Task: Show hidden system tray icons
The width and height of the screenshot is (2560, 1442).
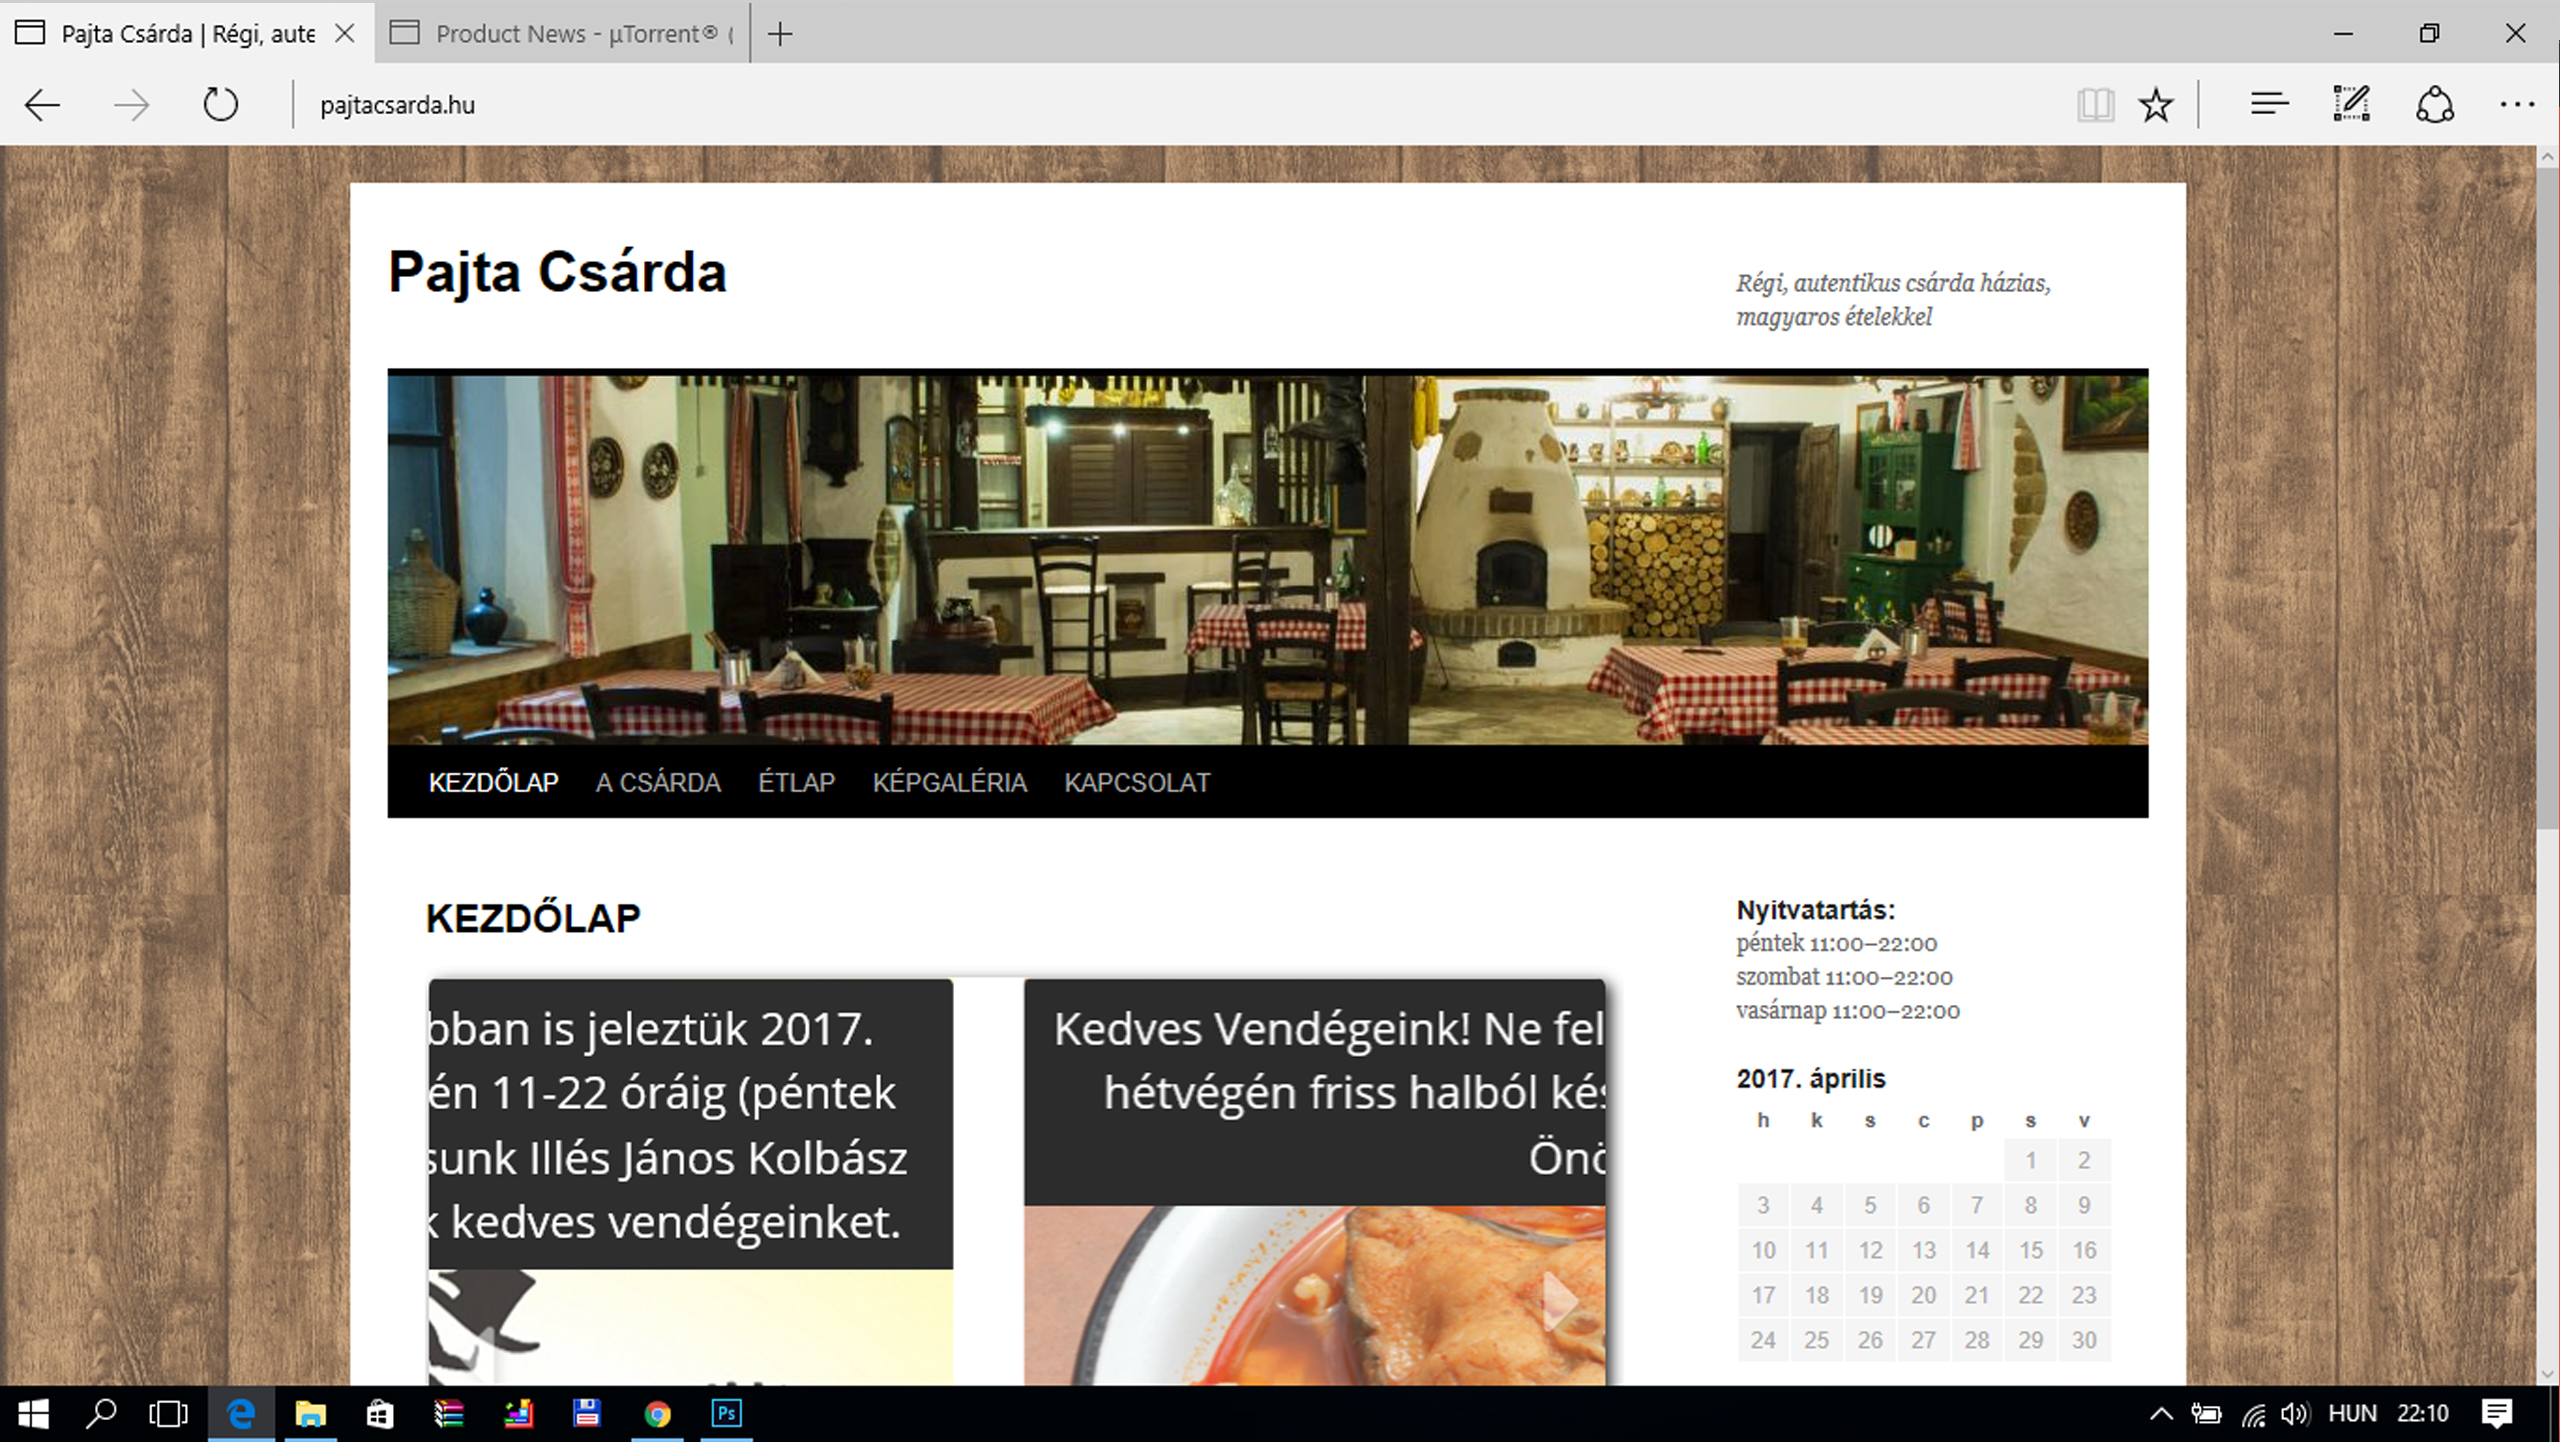Action: [x=2160, y=1413]
